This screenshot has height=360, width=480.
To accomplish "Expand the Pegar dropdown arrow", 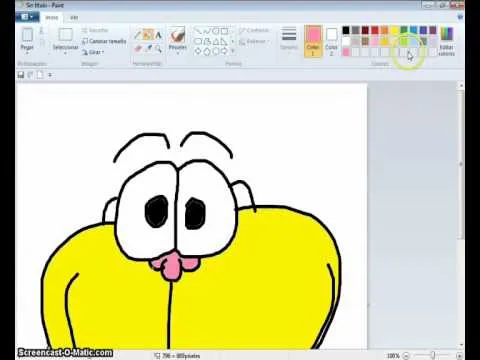I will pyautogui.click(x=27, y=53).
